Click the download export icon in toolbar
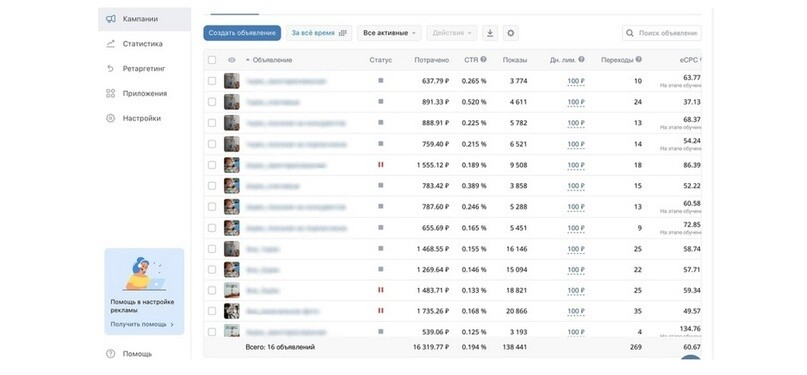The width and height of the screenshot is (807, 375). pos(490,33)
